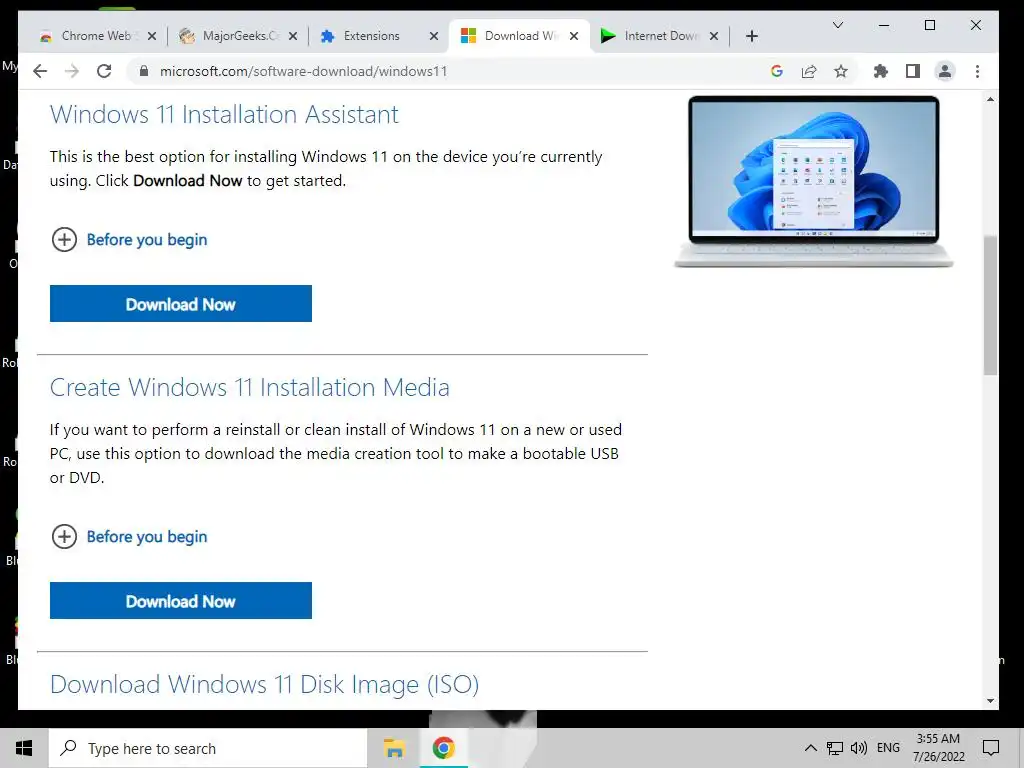Reload the Microsoft download page
This screenshot has width=1024, height=768.
(x=104, y=71)
